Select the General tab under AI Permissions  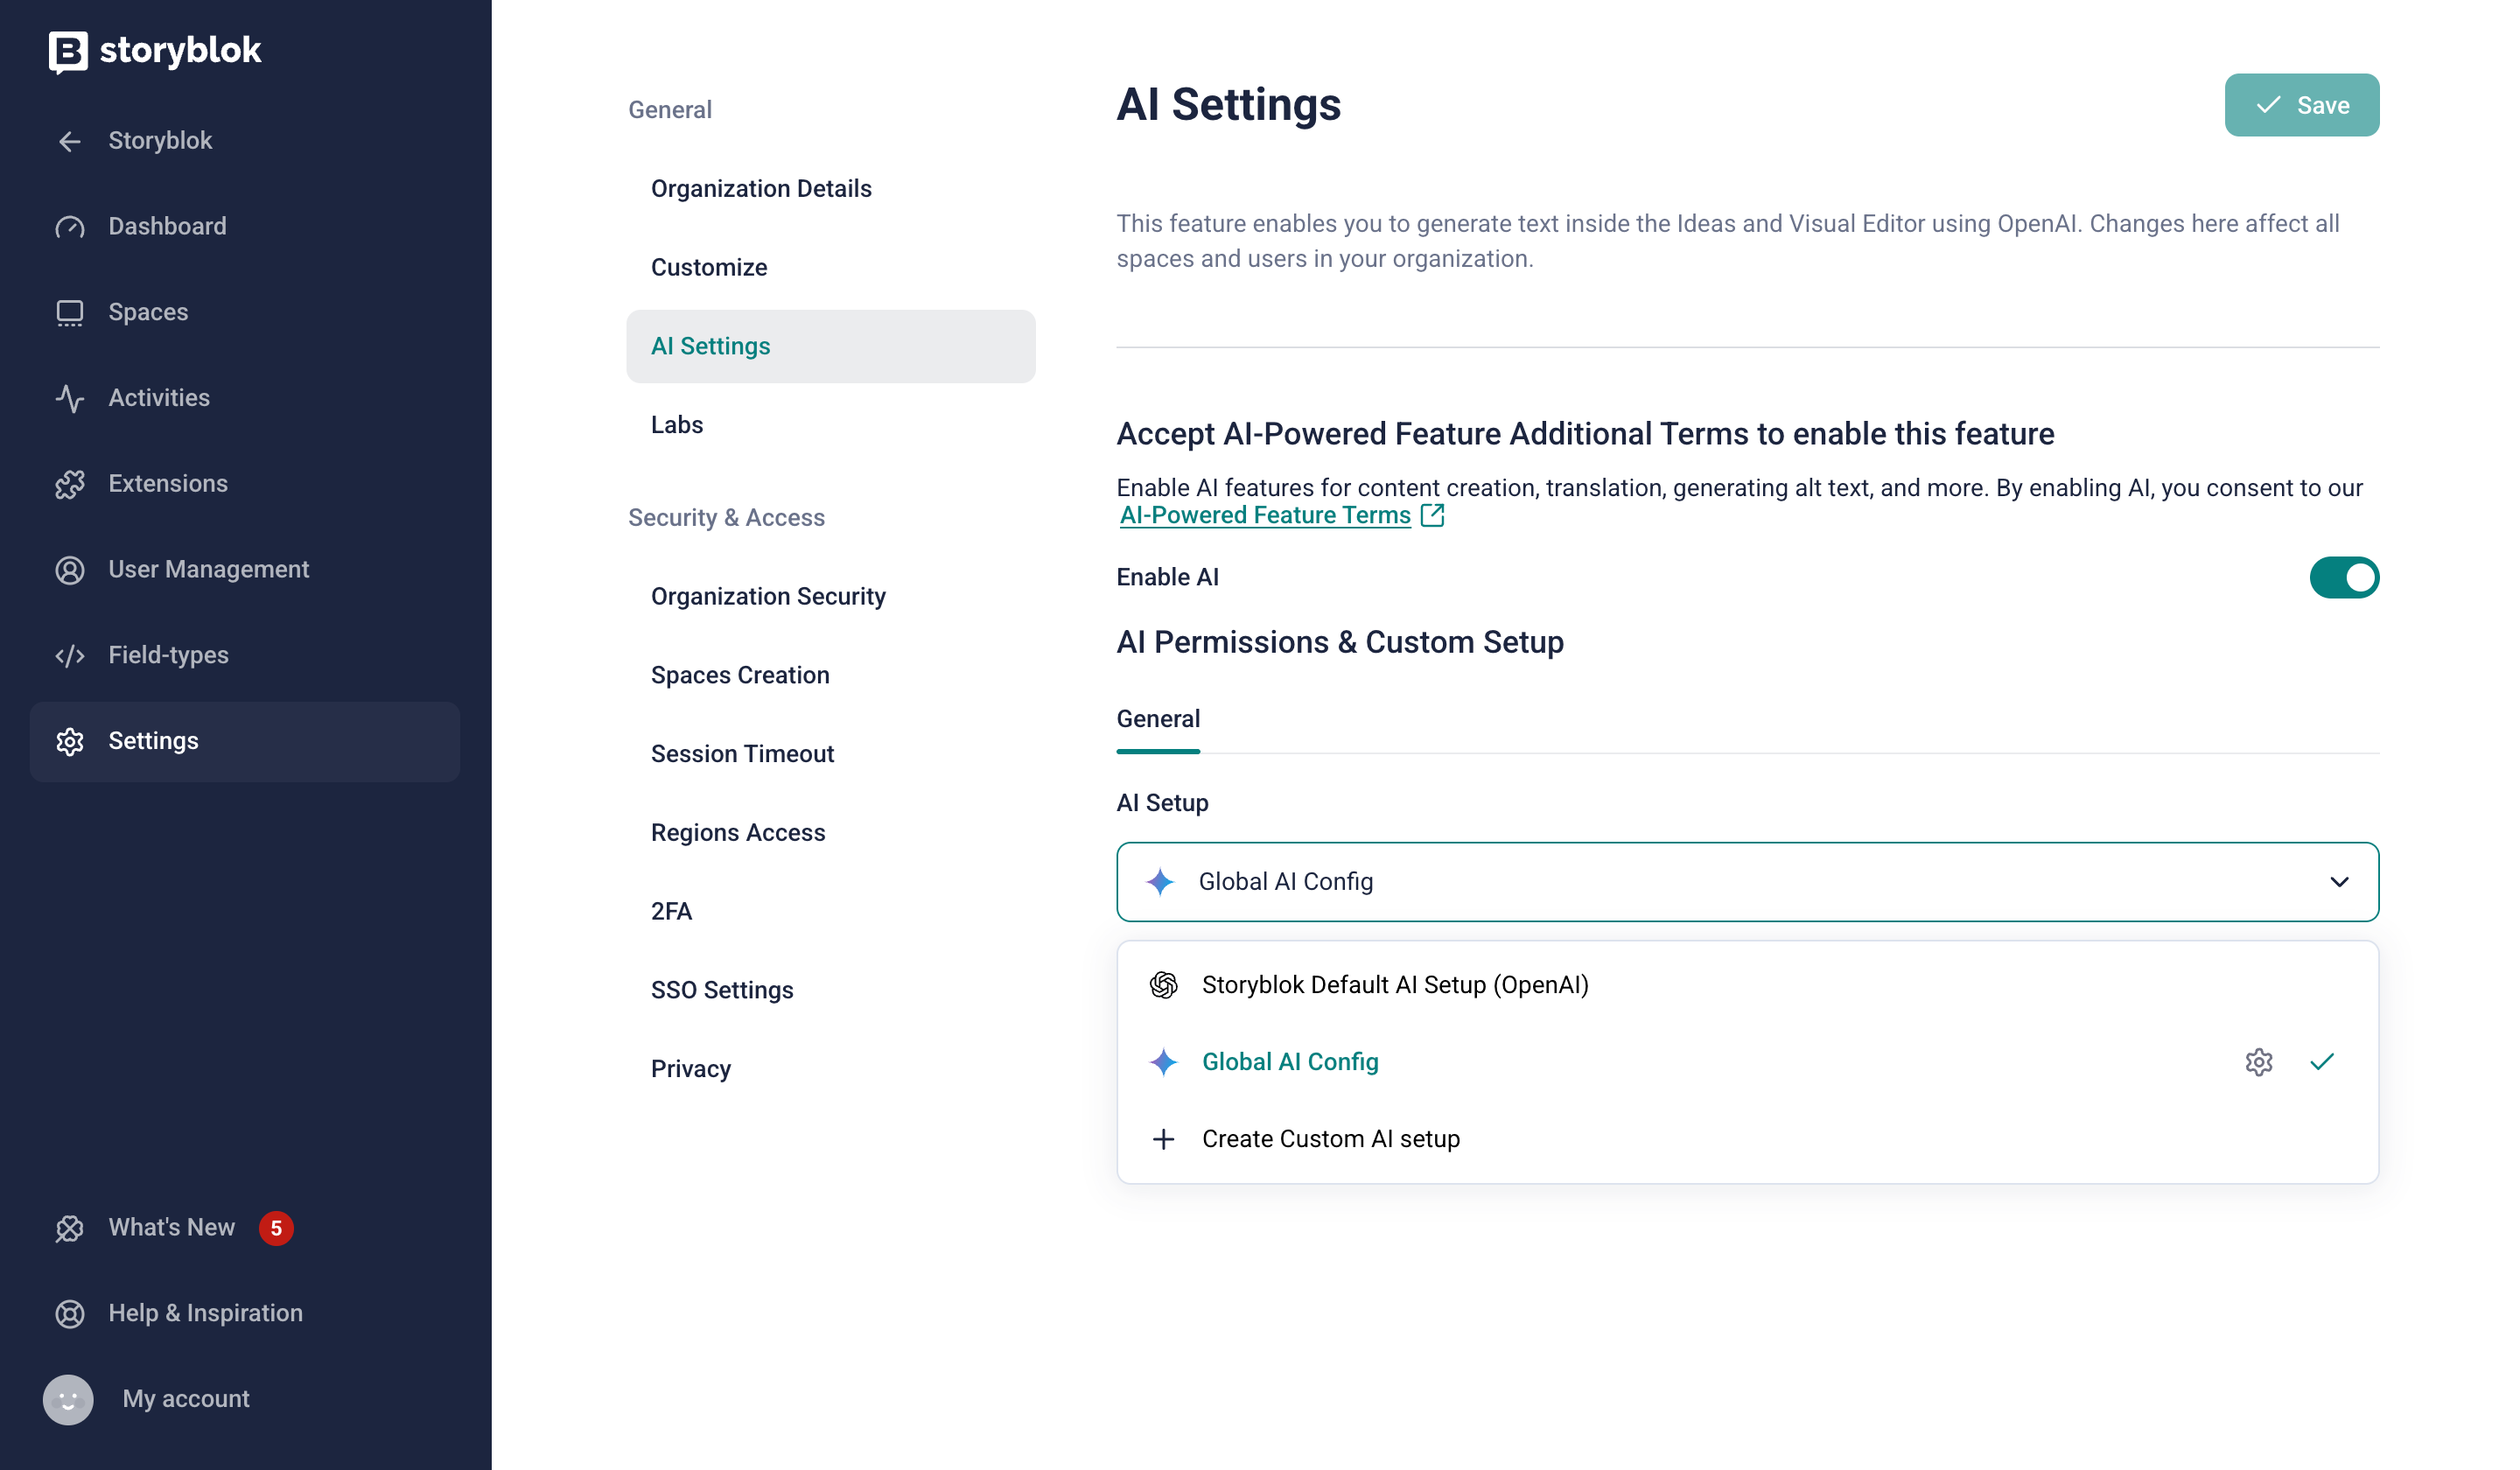[1158, 719]
